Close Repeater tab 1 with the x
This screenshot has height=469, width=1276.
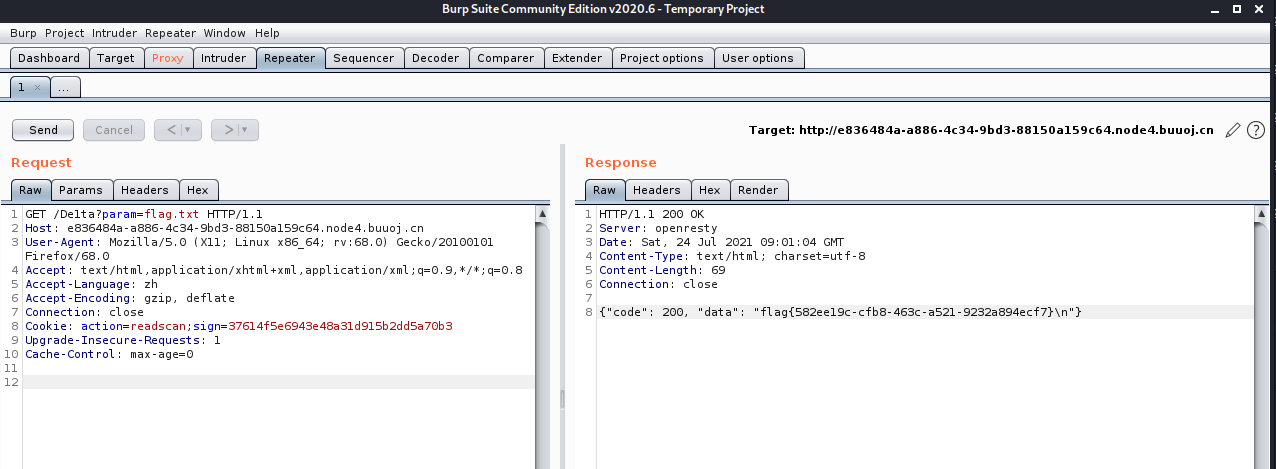[37, 87]
